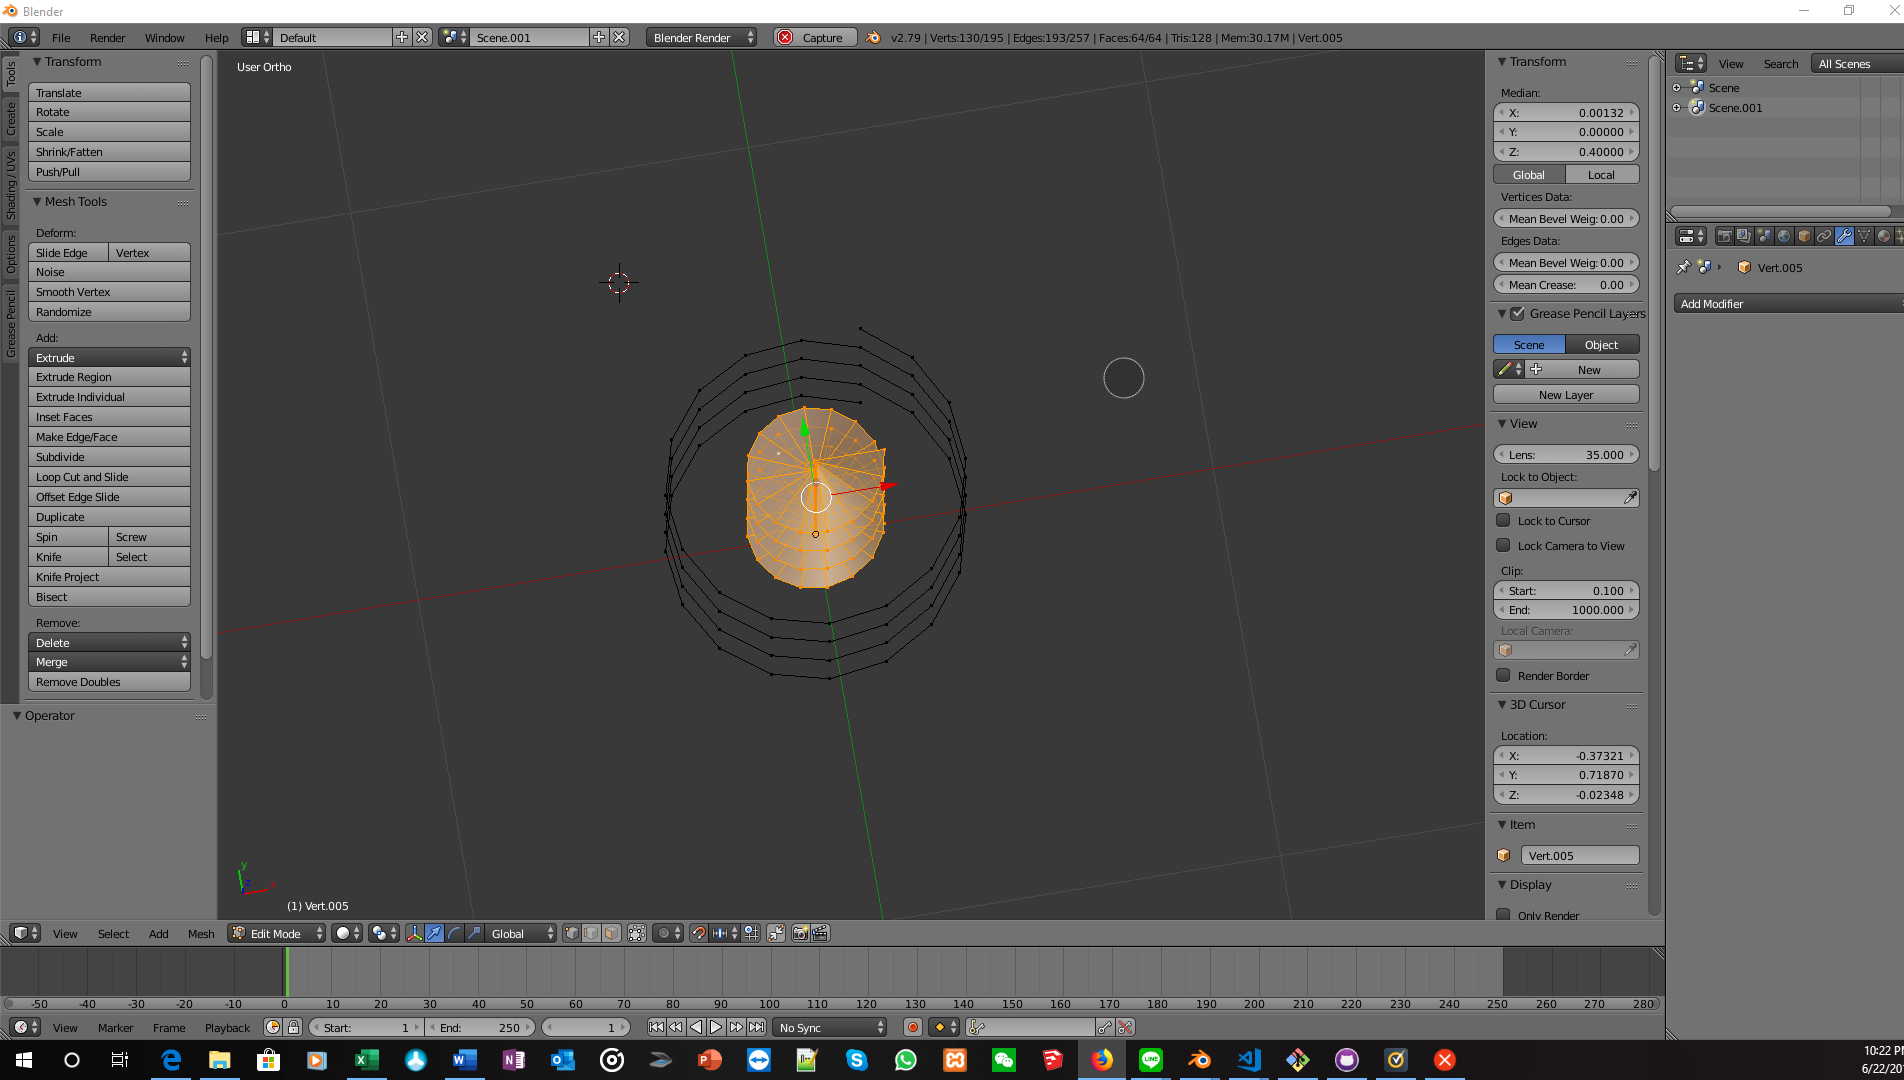Enable Lock Camera to View checkbox
This screenshot has width=1904, height=1080.
(1503, 545)
